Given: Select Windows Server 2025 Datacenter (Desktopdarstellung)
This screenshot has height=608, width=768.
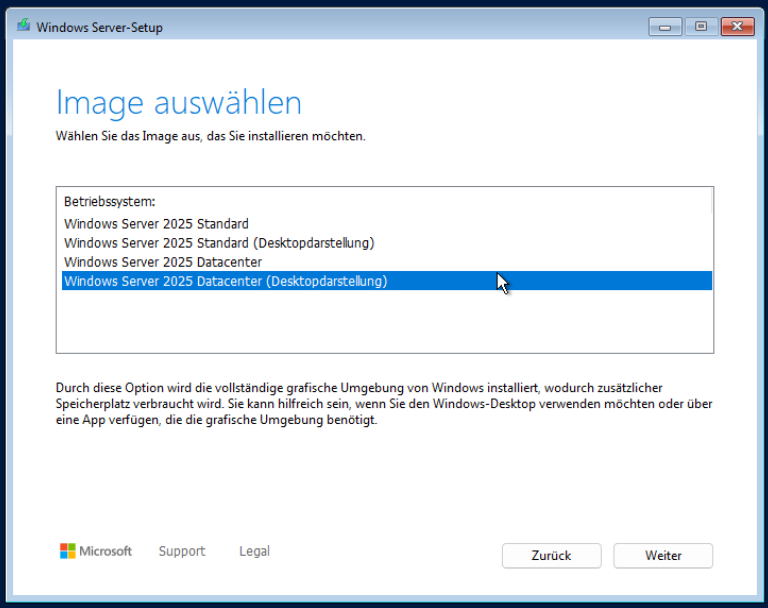Looking at the screenshot, I should (x=387, y=281).
